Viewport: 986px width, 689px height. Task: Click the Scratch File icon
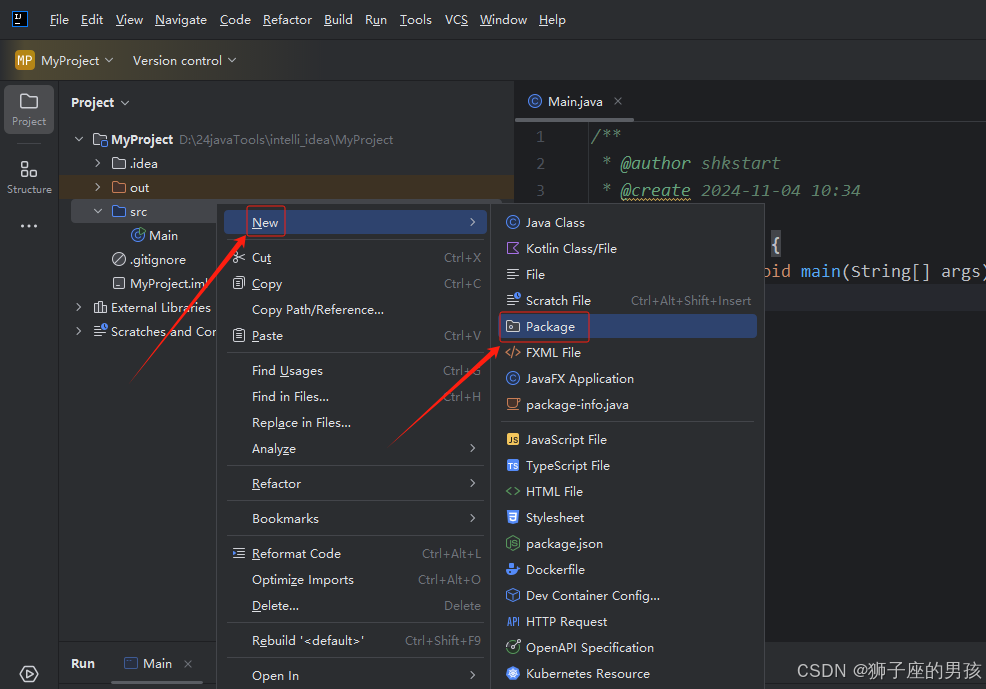point(513,300)
